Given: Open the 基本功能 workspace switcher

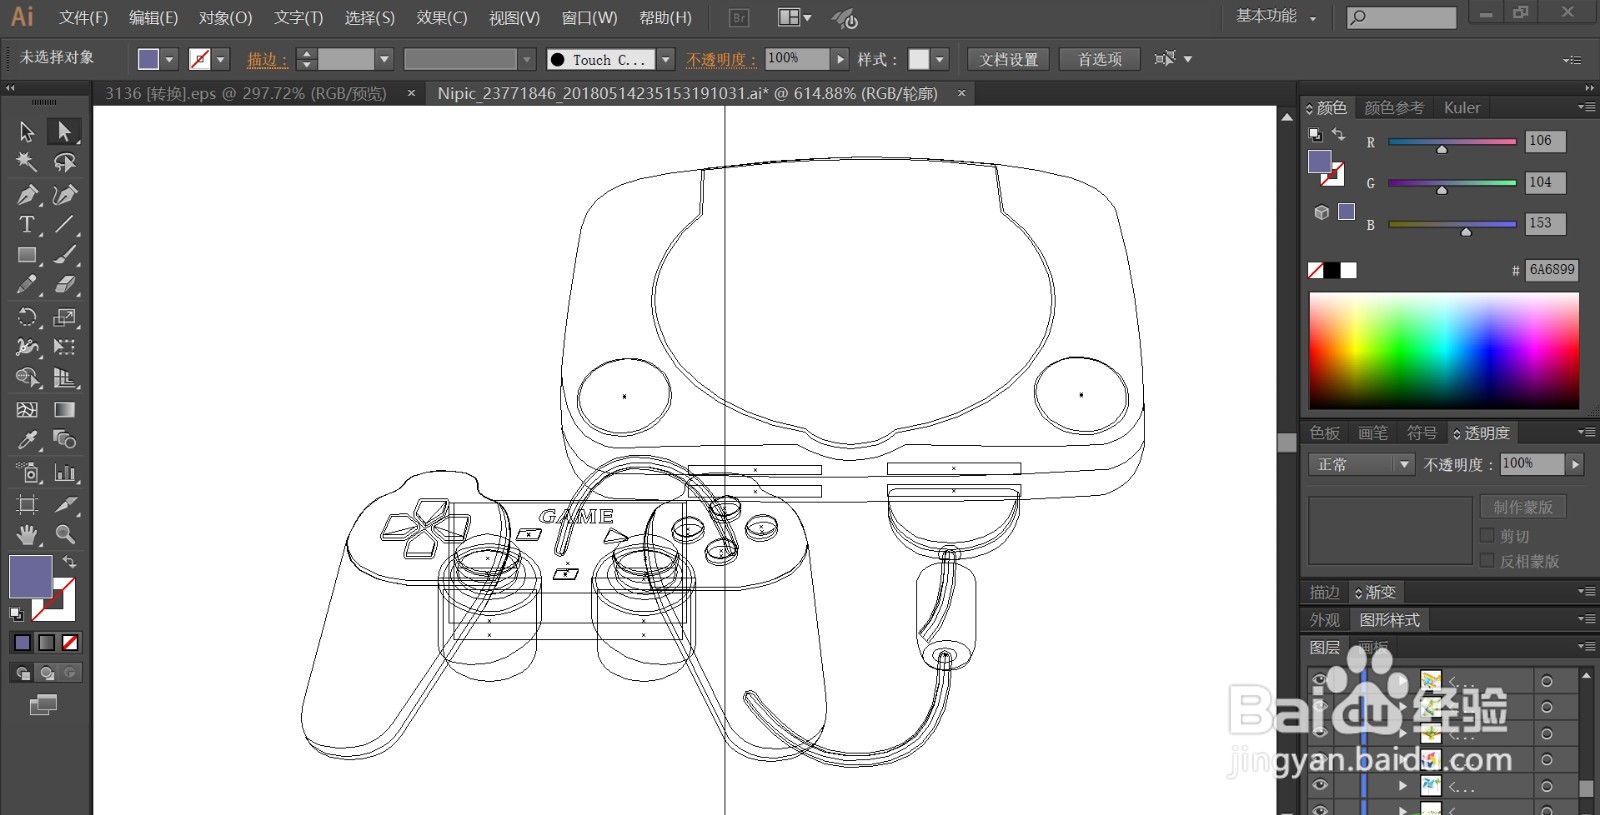Looking at the screenshot, I should [x=1276, y=16].
